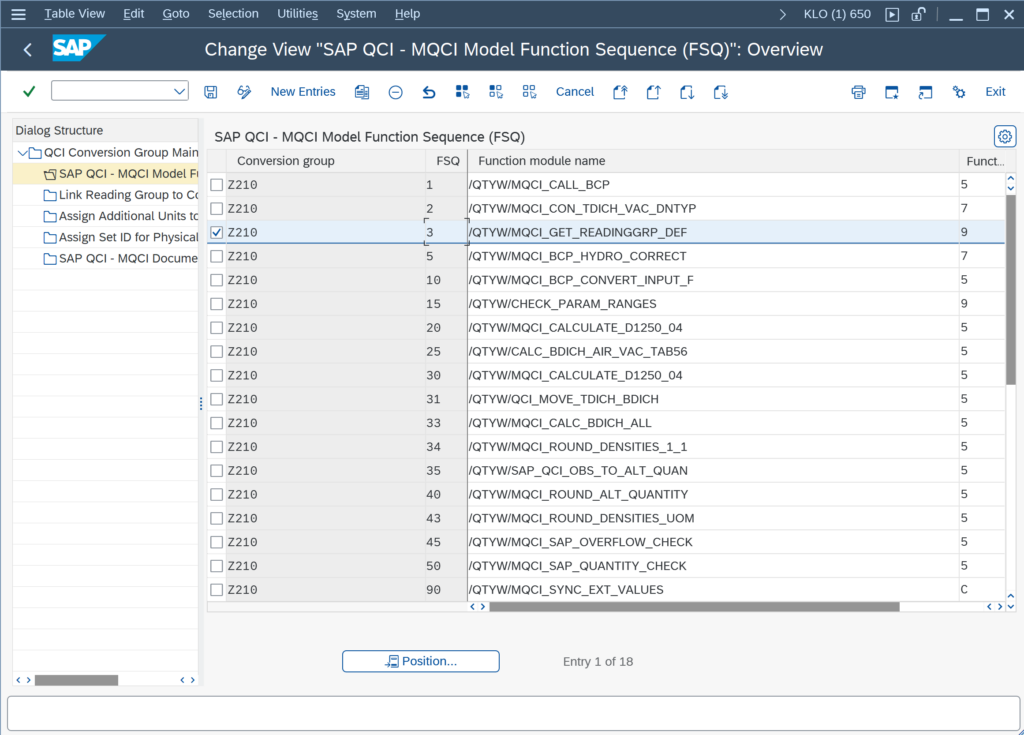Image resolution: width=1024 pixels, height=735 pixels.
Task: Click the lock icon in the title bar
Action: [918, 14]
